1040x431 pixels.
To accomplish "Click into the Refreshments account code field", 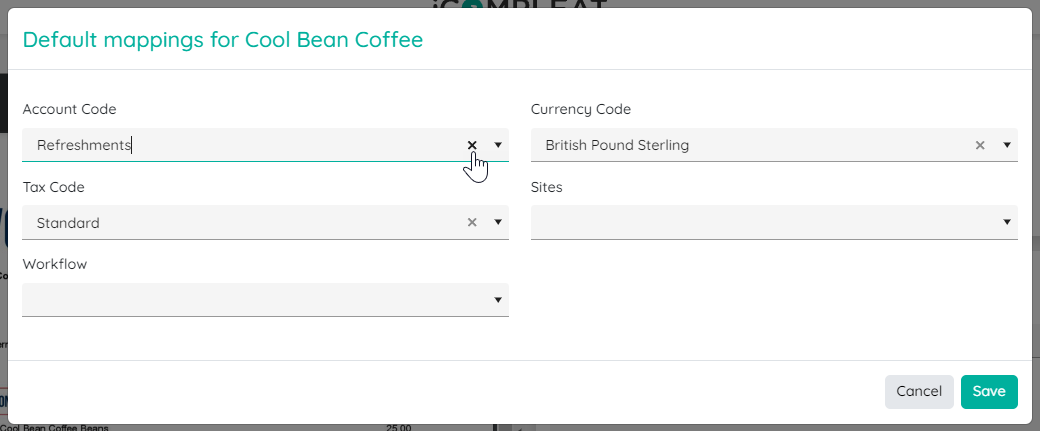I will (243, 145).
